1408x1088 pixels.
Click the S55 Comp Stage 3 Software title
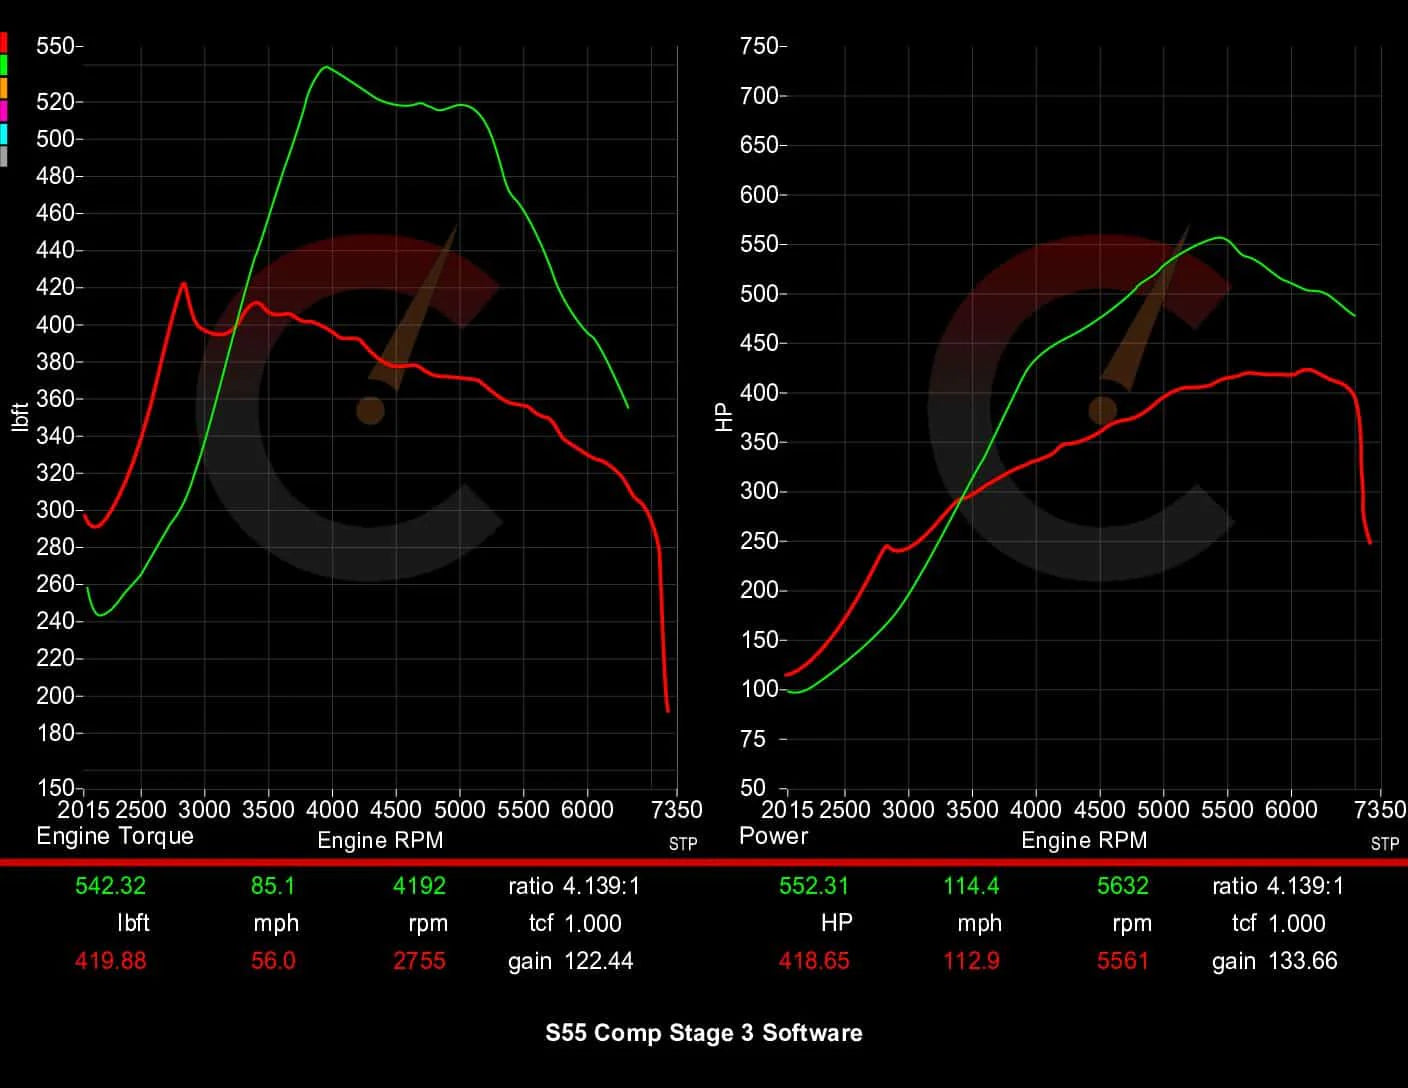pyautogui.click(x=704, y=1034)
